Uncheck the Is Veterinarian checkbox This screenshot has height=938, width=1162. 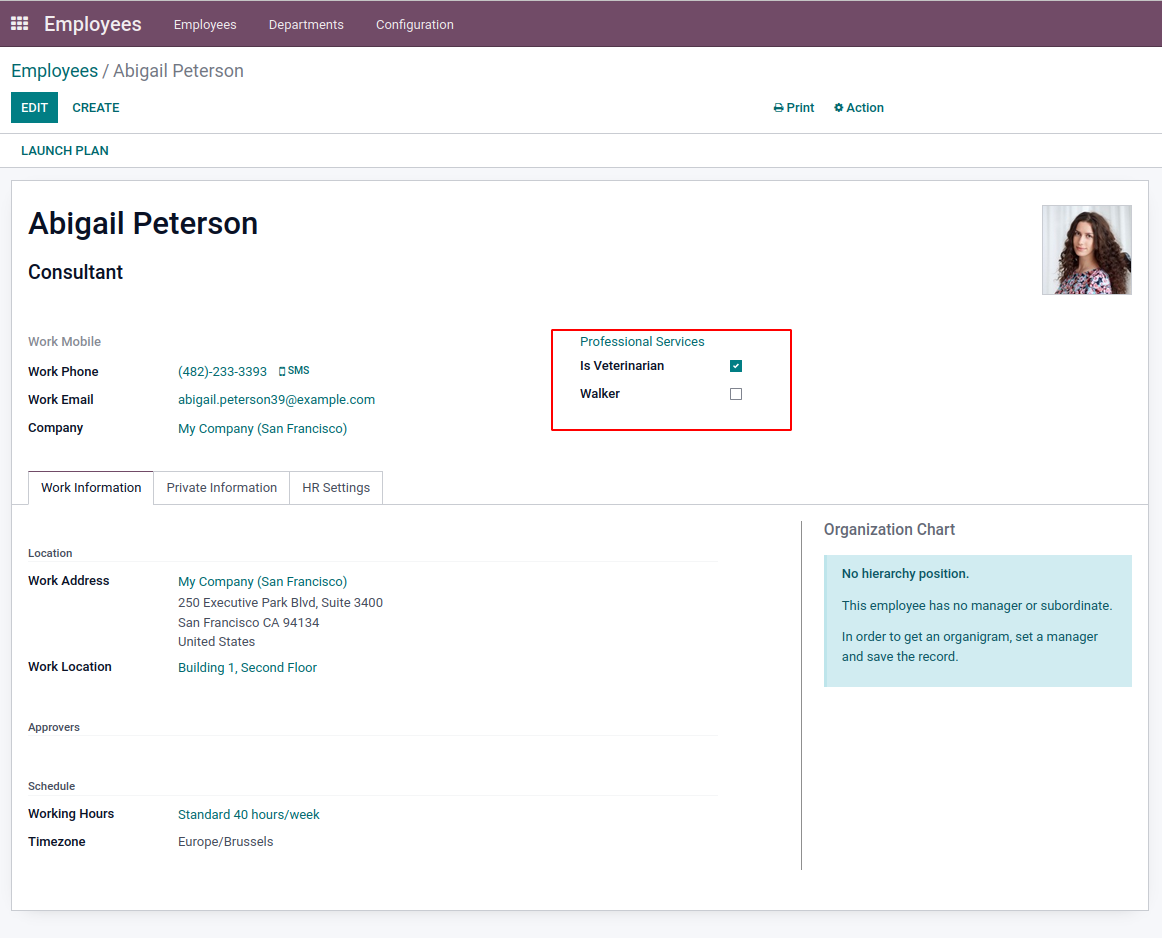(x=736, y=366)
